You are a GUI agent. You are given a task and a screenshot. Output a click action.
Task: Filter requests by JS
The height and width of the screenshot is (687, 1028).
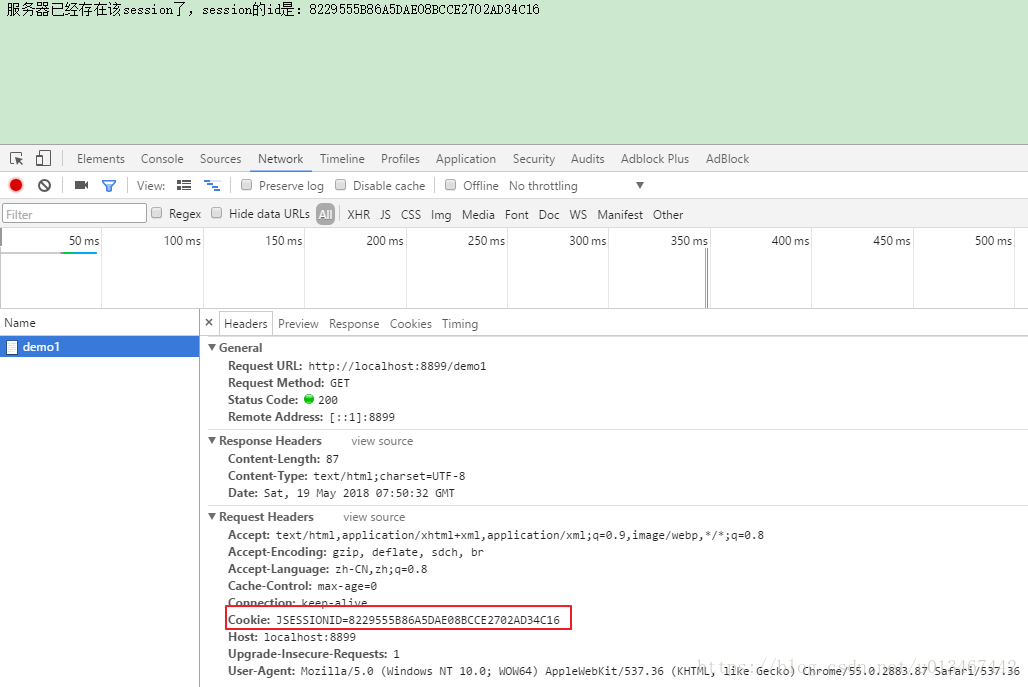click(x=386, y=214)
